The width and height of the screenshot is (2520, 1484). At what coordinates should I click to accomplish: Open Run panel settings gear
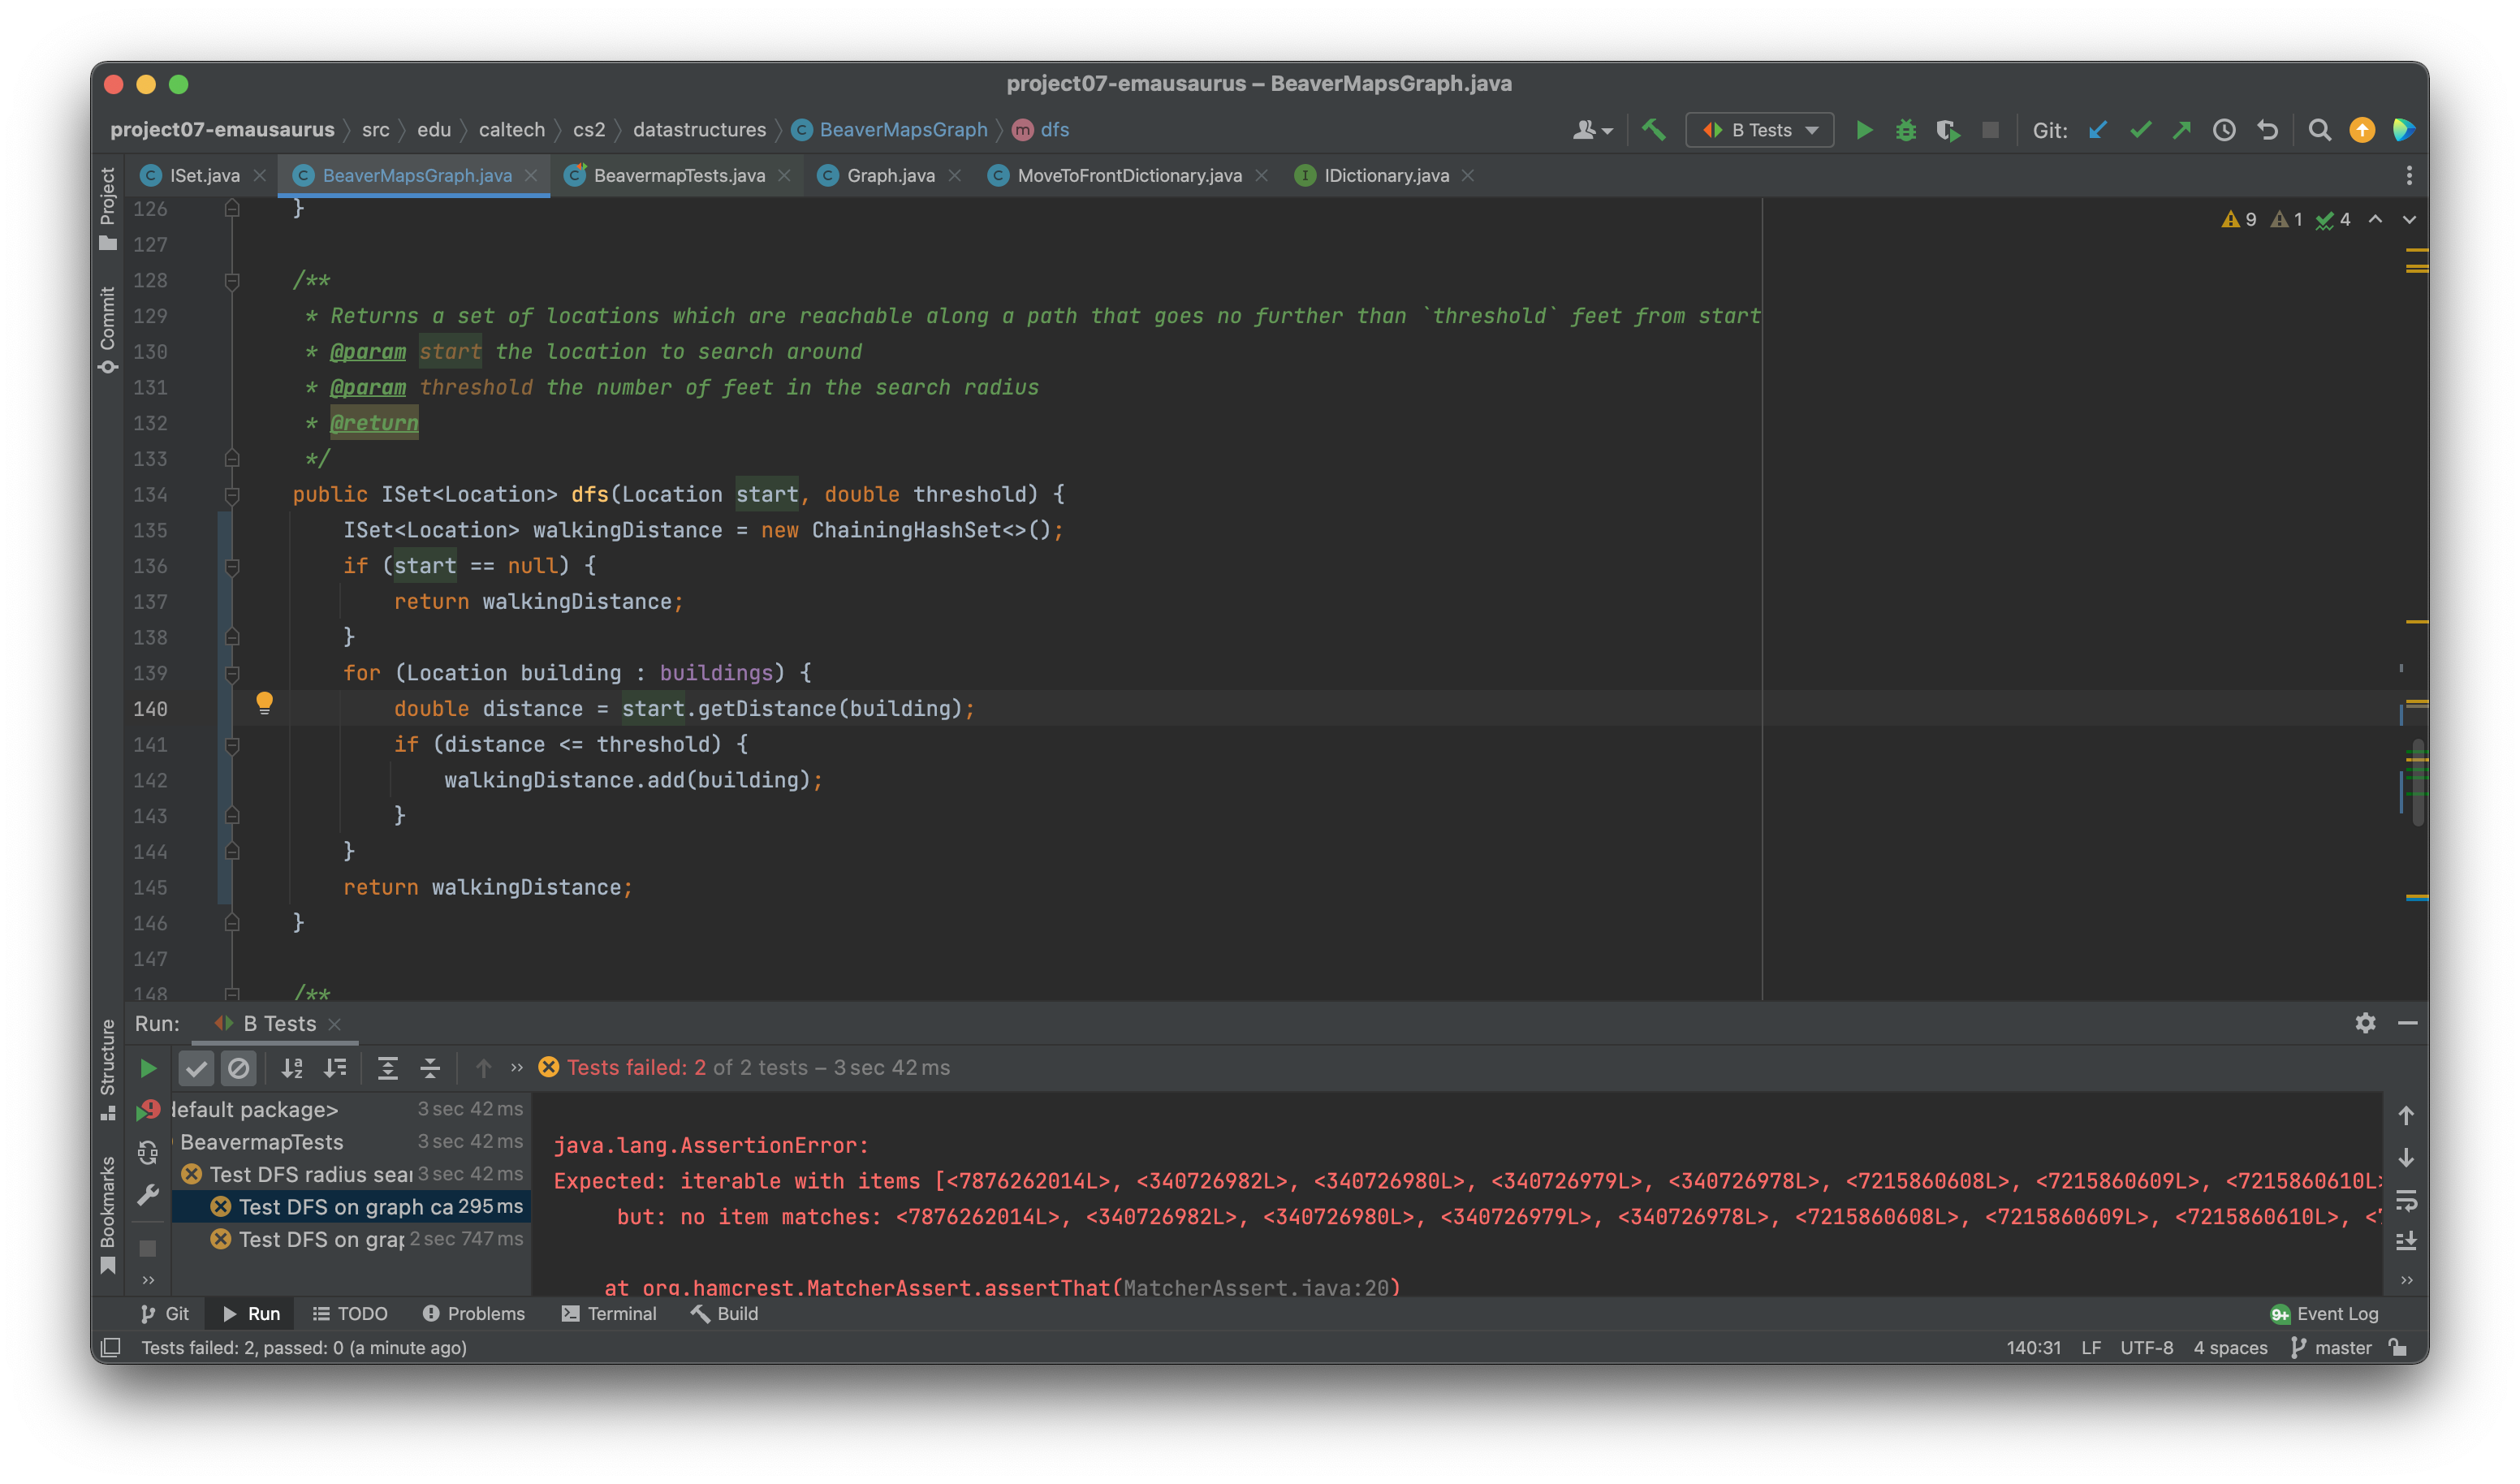pos(2365,1023)
